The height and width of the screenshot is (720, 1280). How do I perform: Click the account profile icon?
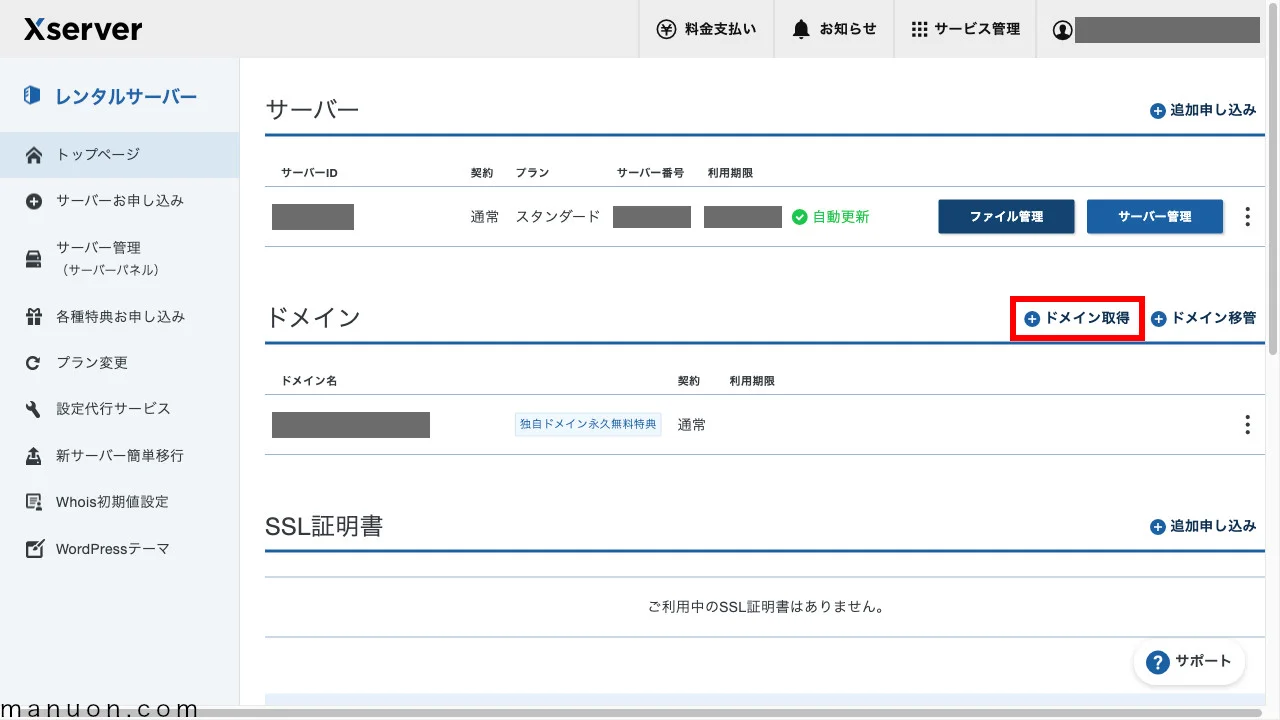(1062, 29)
